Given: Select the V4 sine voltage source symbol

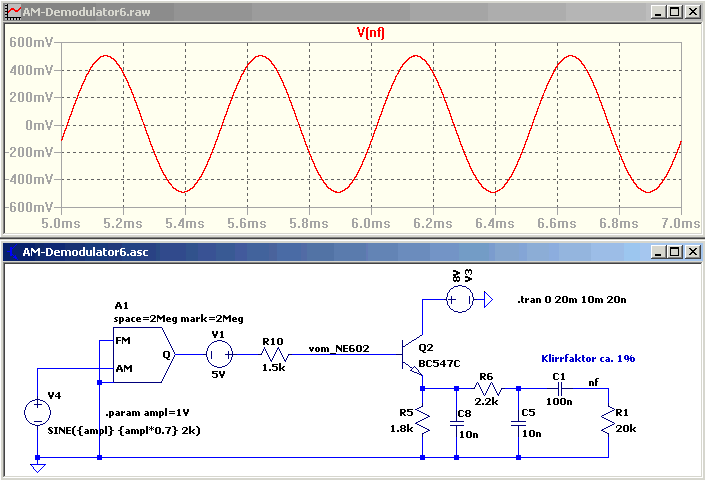Looking at the screenshot, I should coord(38,412).
